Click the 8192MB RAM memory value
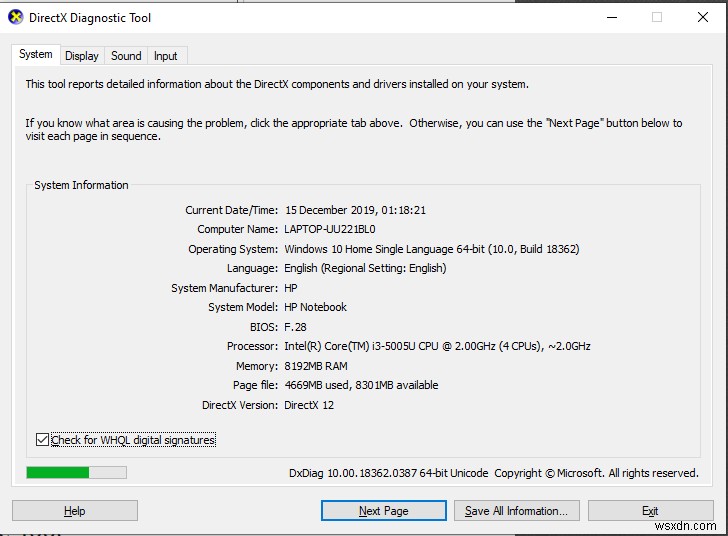 pyautogui.click(x=316, y=366)
